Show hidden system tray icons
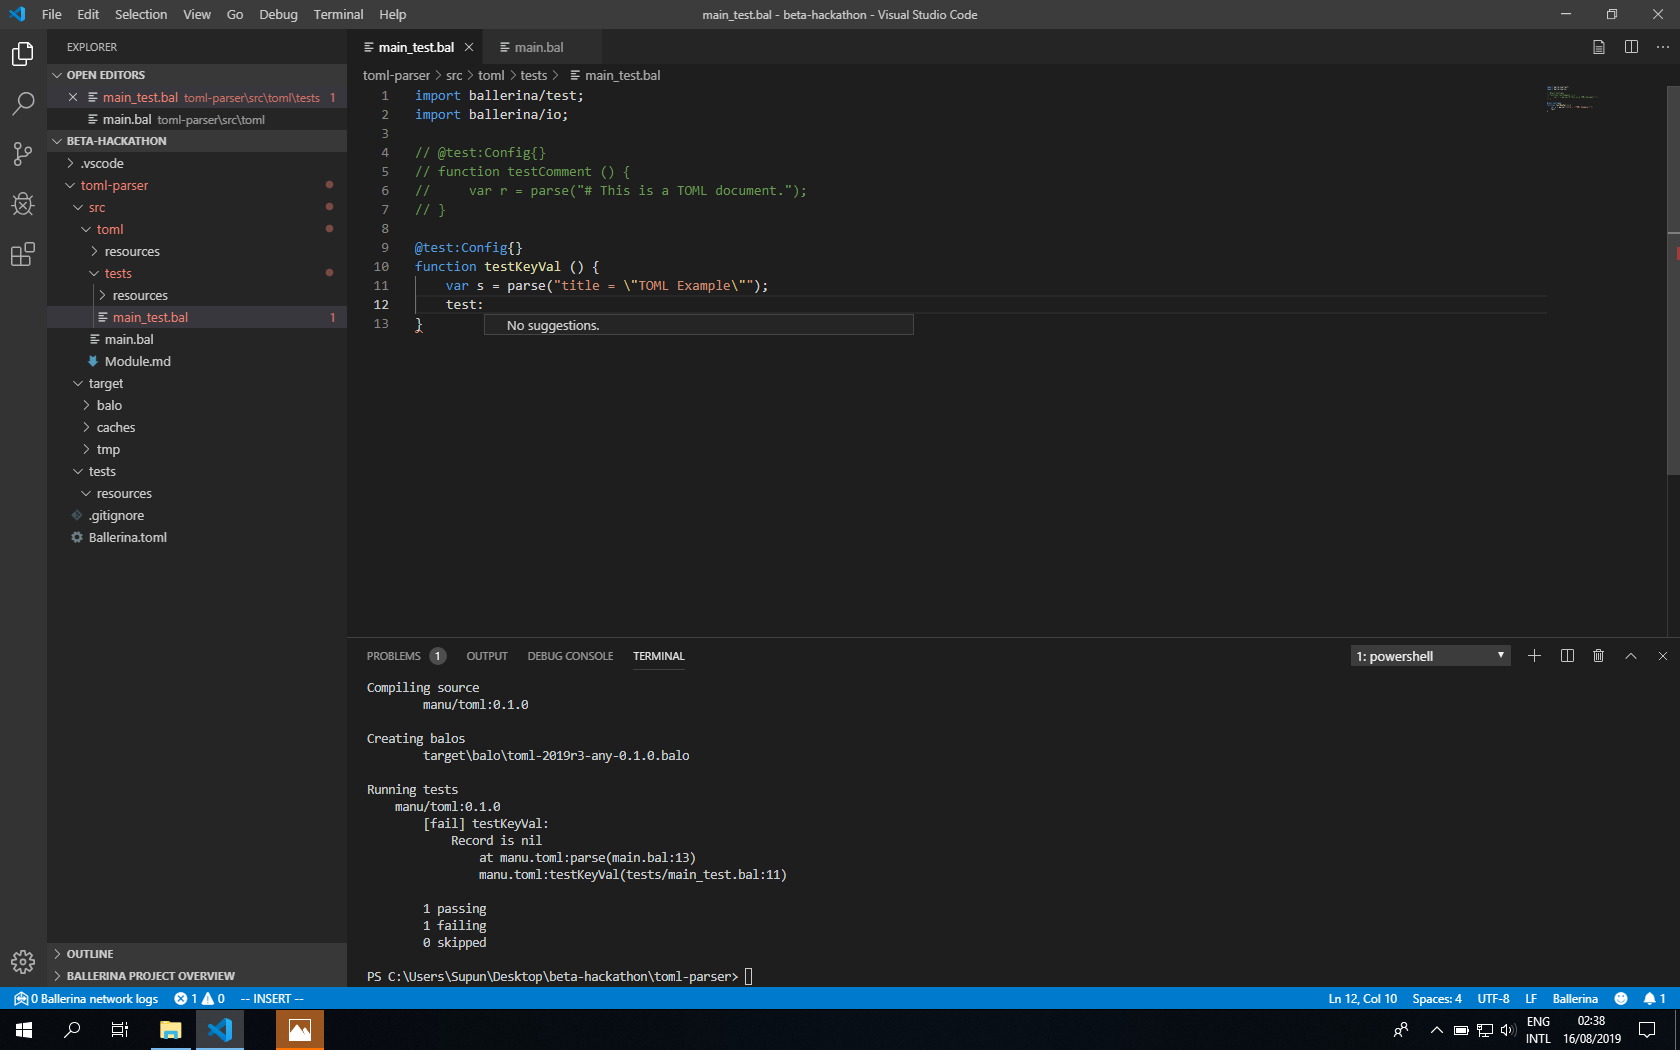Image resolution: width=1680 pixels, height=1050 pixels. tap(1437, 1030)
